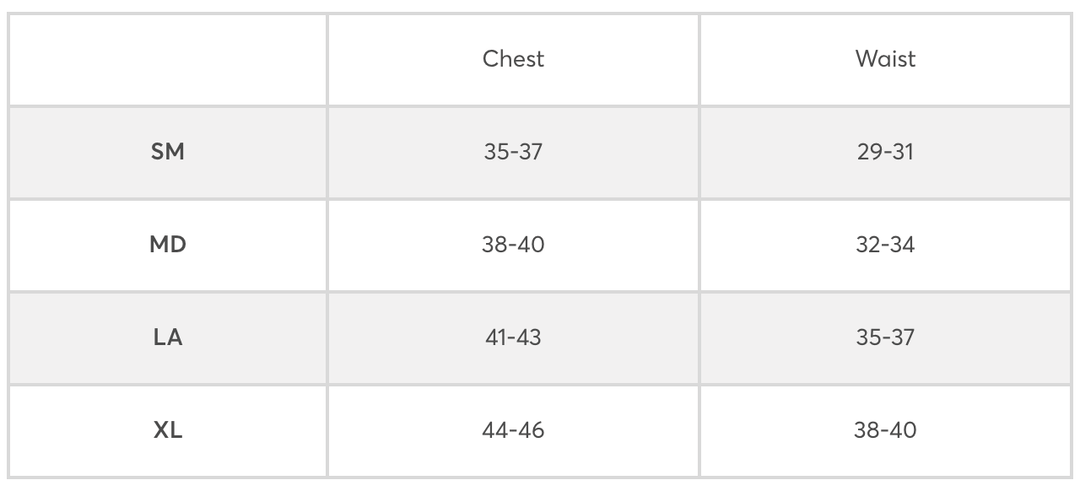The image size is (1080, 491).
Task: Click the empty top-left header cell
Action: click(168, 59)
